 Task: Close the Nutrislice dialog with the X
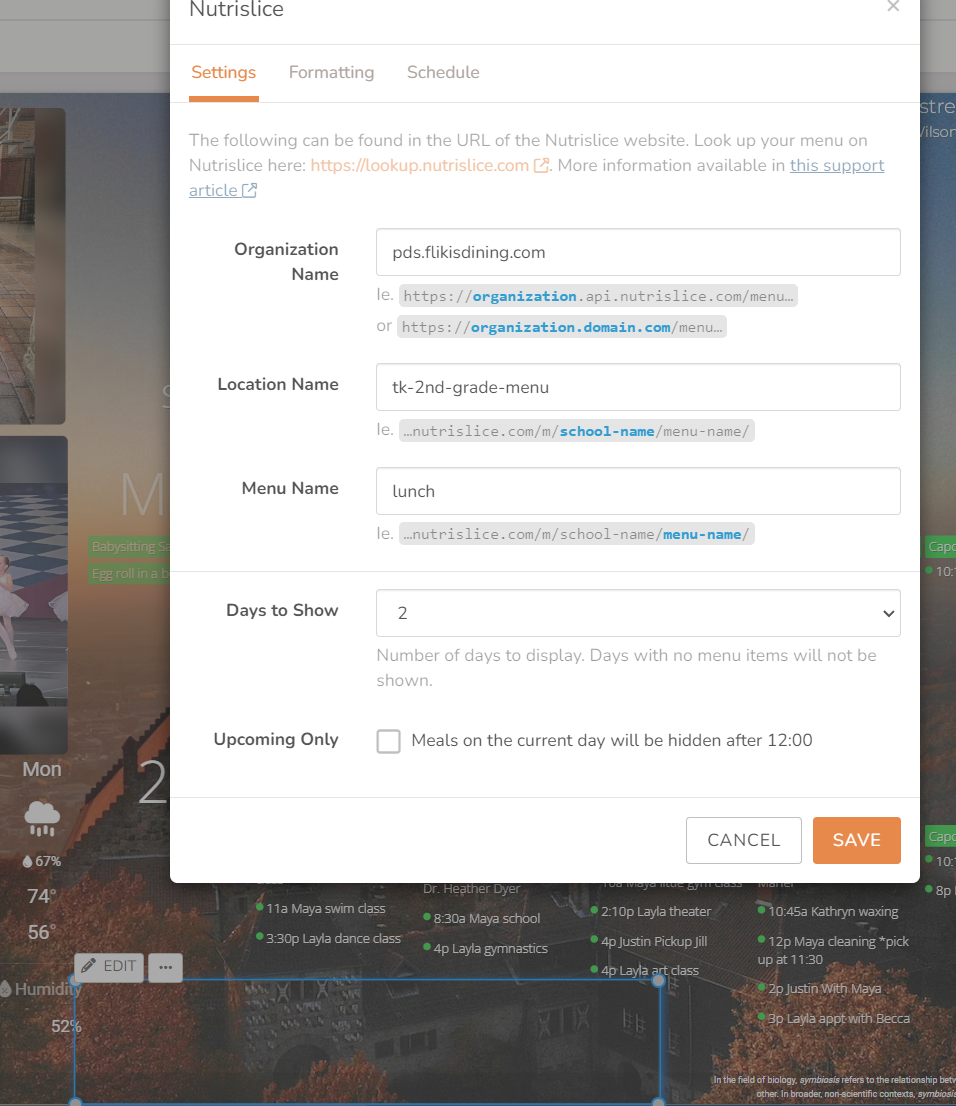point(893,7)
